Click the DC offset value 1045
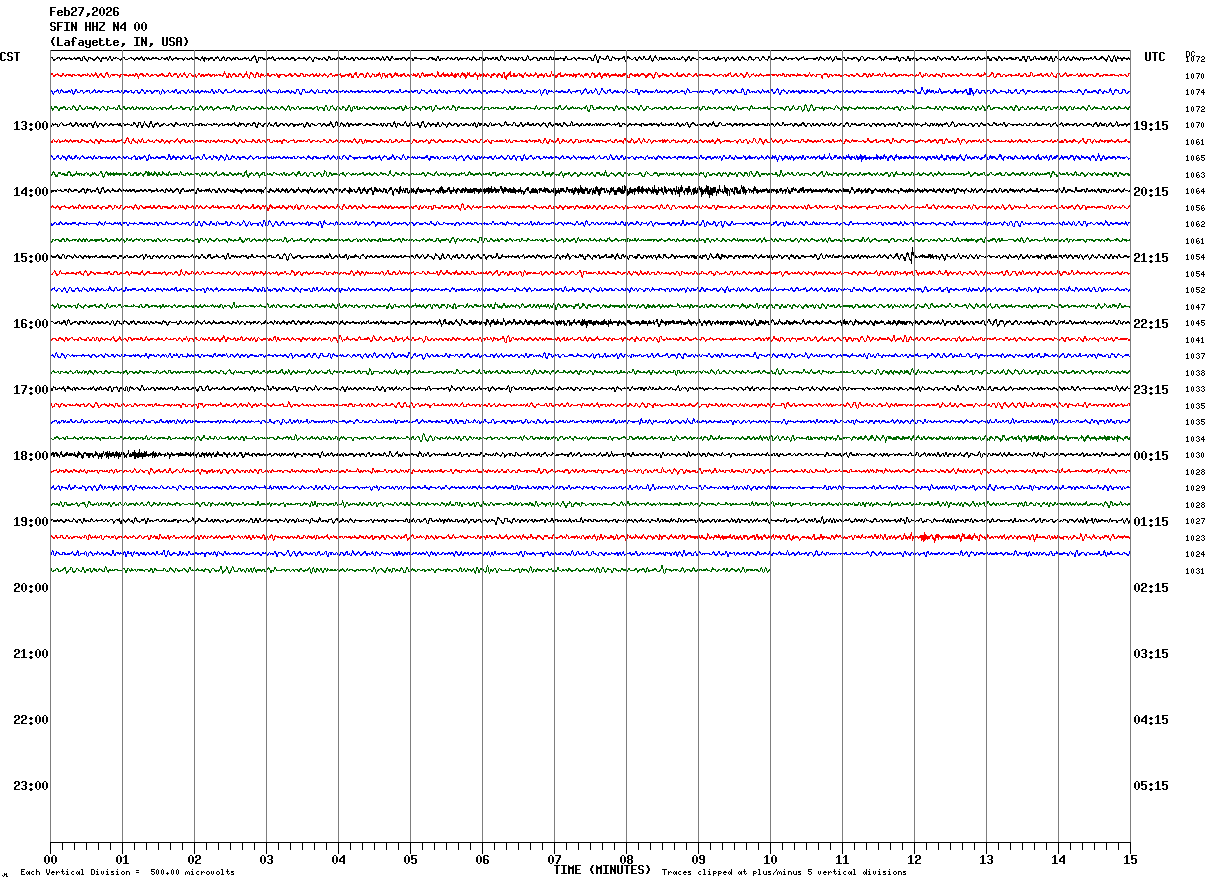1210x886 pixels. coord(1195,324)
